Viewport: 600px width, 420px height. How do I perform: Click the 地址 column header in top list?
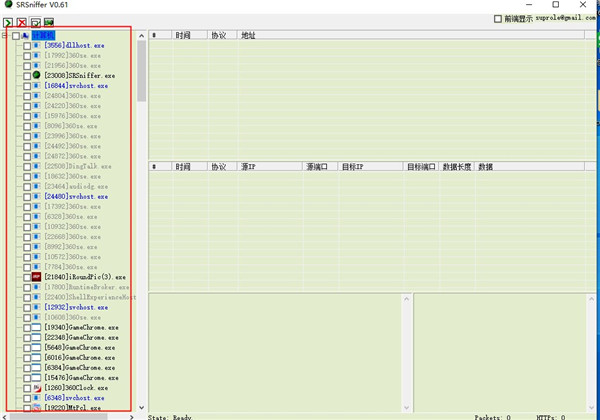tap(248, 35)
